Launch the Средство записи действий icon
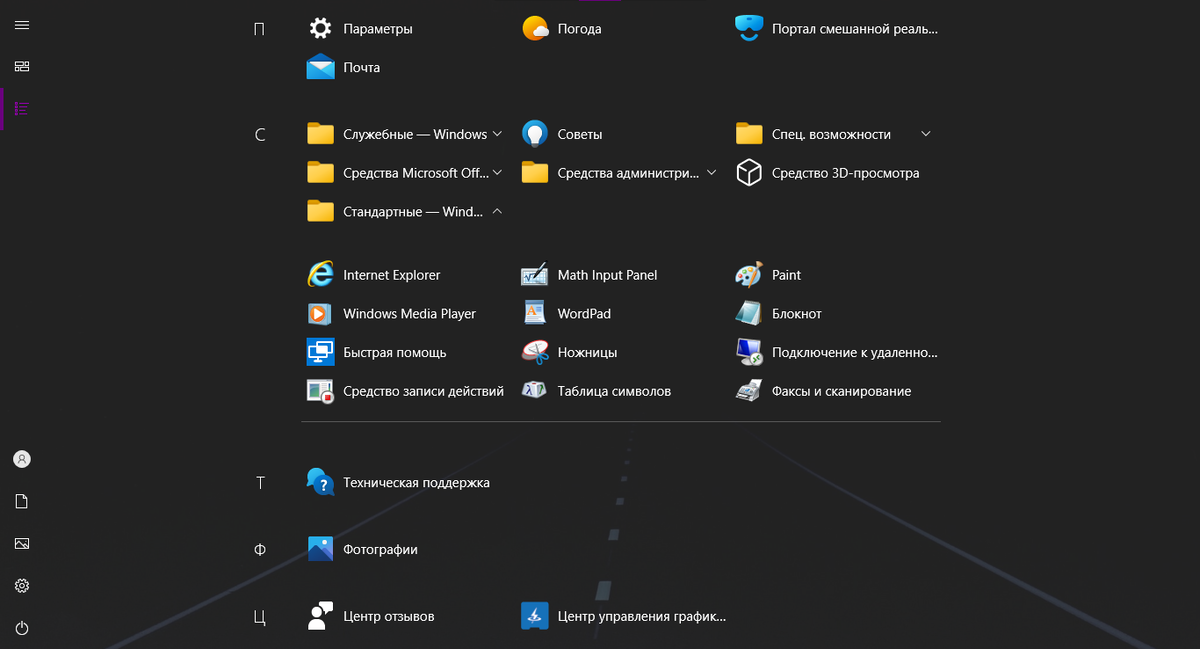The image size is (1200, 649). [x=320, y=391]
